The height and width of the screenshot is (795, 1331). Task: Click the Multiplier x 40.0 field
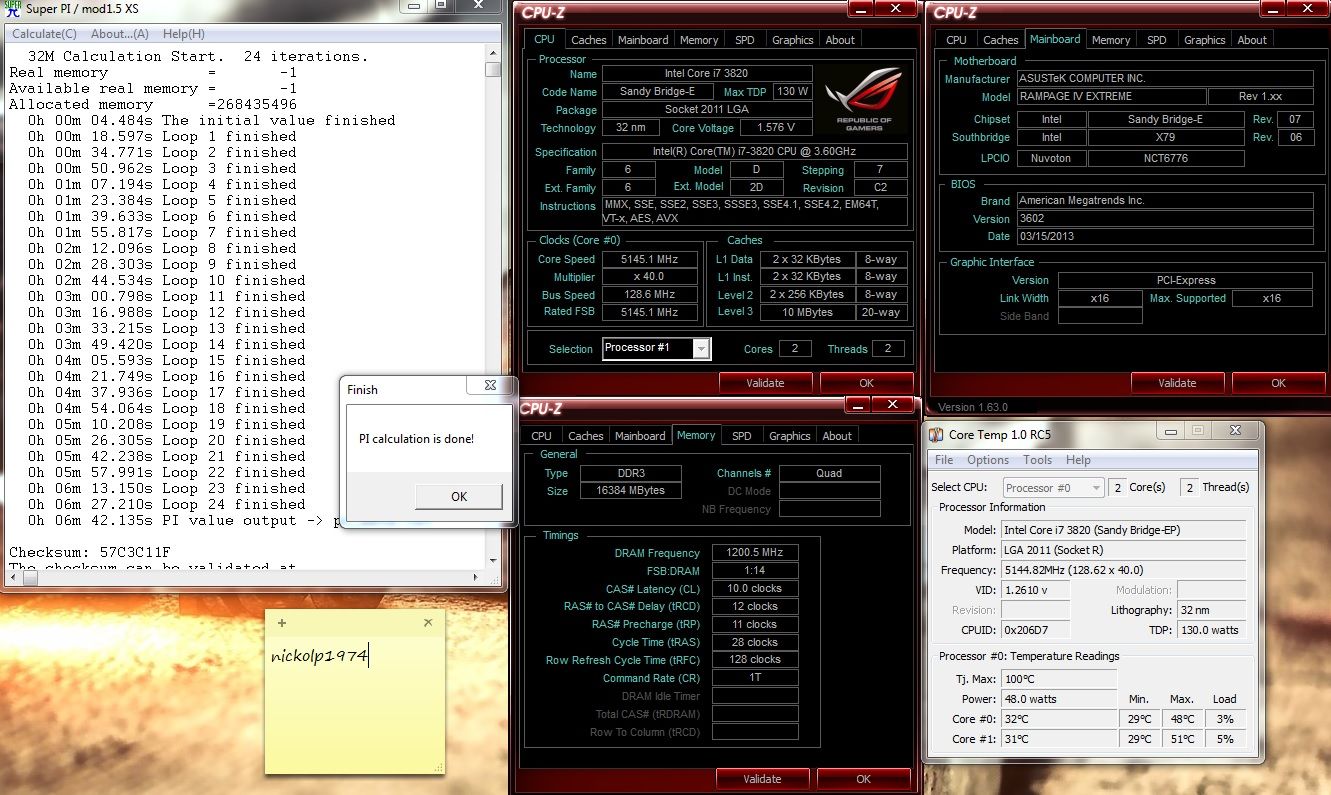(x=650, y=277)
